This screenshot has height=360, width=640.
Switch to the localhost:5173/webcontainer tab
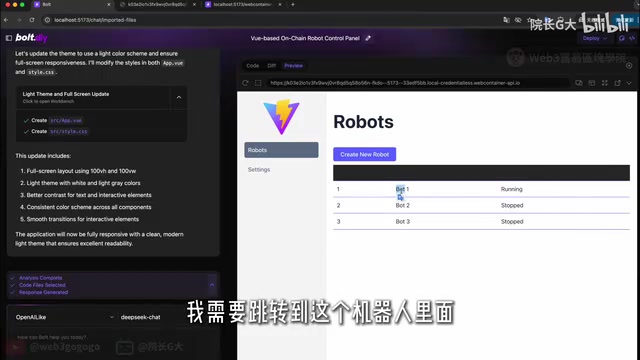[x=243, y=4]
